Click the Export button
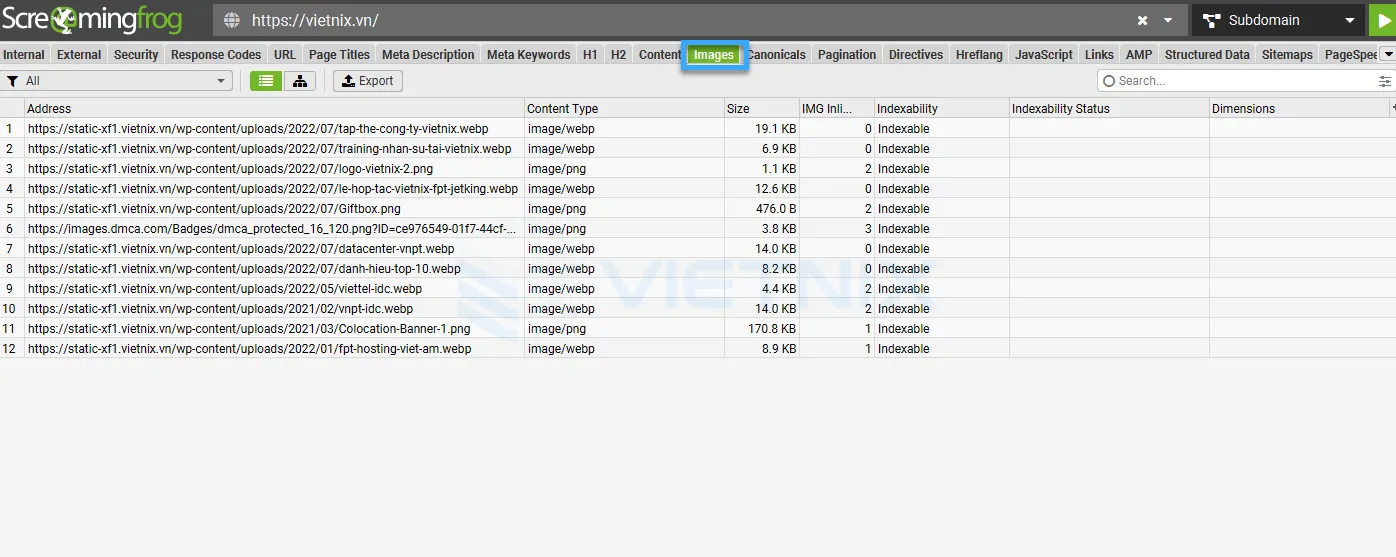Image resolution: width=1396 pixels, height=557 pixels. click(367, 81)
